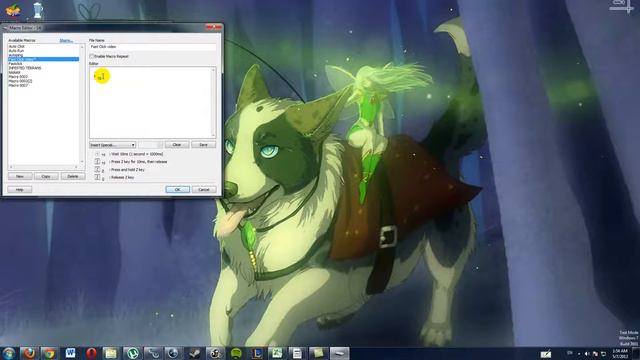Delete the selected macro
Screen dimensions: 640x360
pos(73,176)
